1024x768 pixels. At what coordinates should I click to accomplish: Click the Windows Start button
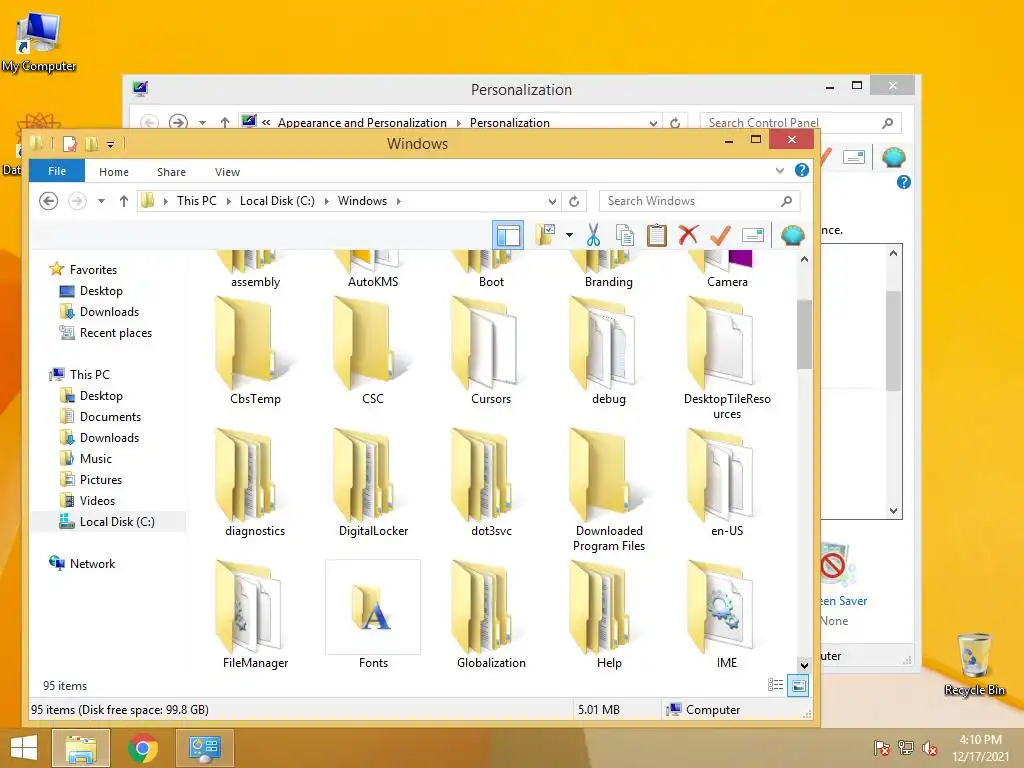click(24, 748)
